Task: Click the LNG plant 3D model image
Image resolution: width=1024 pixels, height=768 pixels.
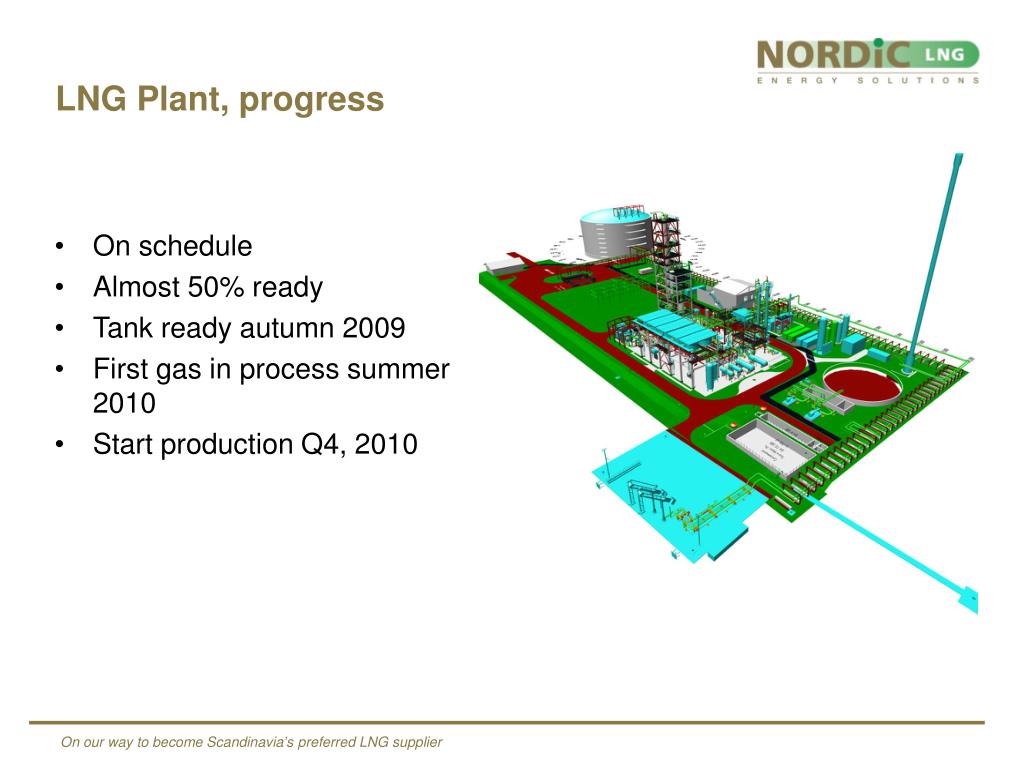Action: (728, 383)
